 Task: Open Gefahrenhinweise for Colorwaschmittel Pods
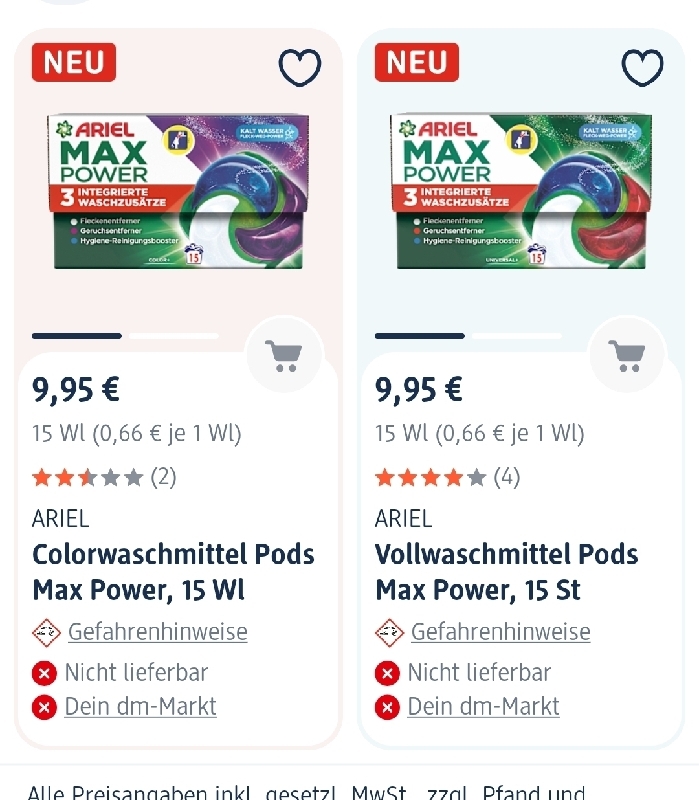[x=157, y=632]
